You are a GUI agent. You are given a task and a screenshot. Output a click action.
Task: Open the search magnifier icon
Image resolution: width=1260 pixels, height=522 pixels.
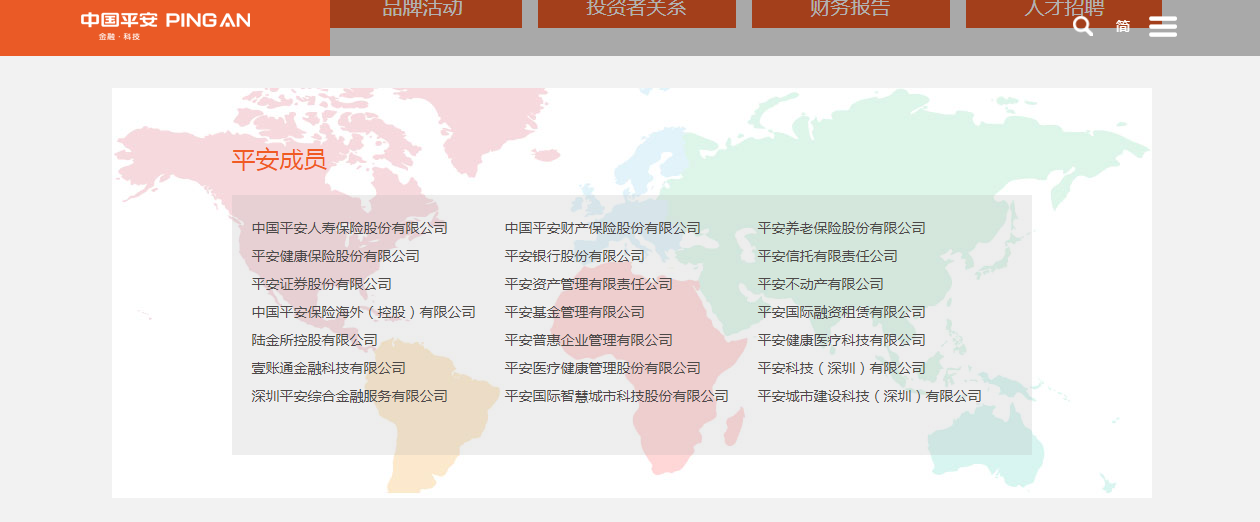[x=1083, y=26]
